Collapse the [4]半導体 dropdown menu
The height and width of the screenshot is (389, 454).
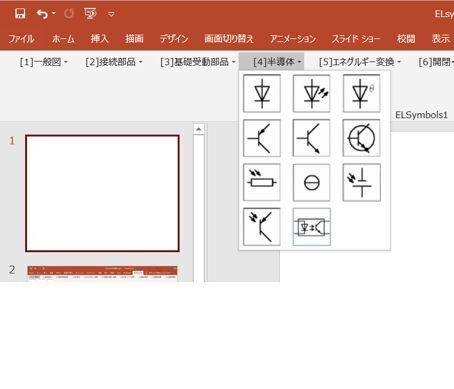pyautogui.click(x=271, y=62)
